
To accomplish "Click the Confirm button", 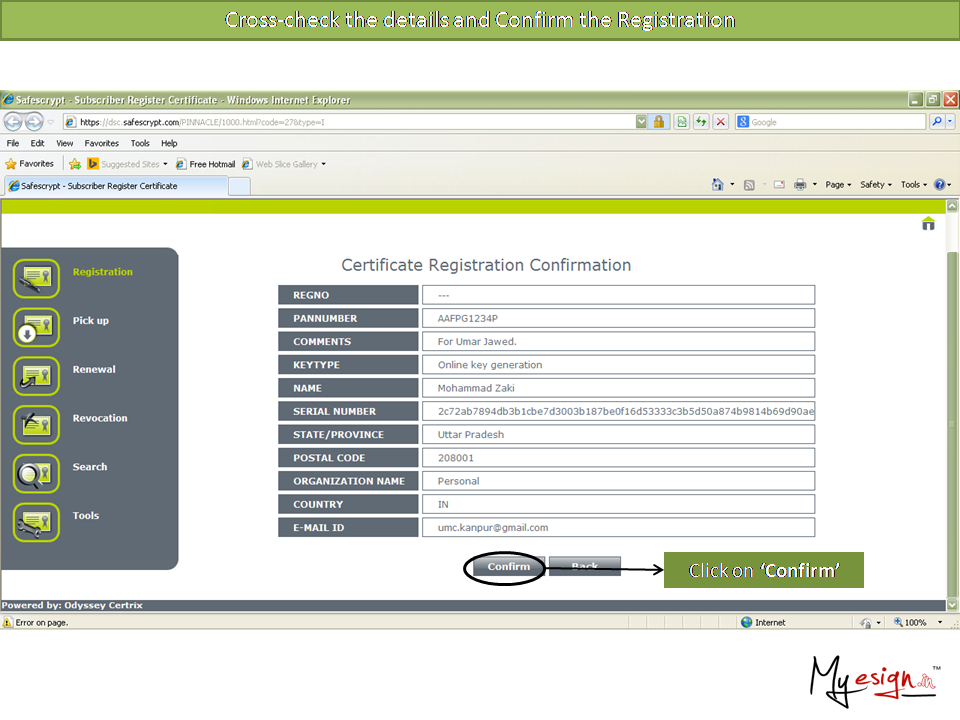I will [x=508, y=567].
